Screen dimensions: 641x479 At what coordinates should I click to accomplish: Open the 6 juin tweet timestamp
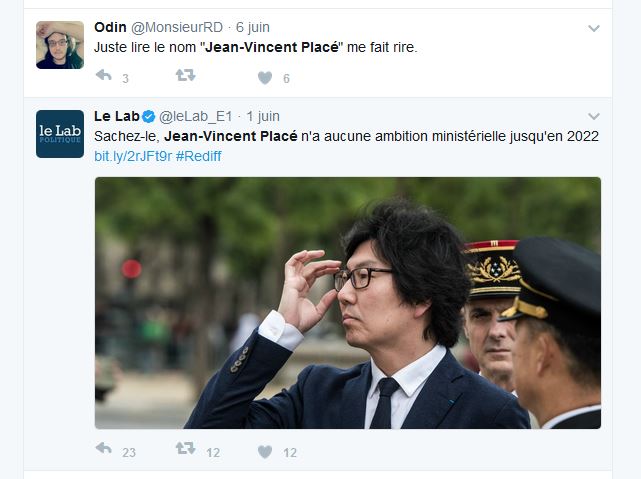point(253,27)
